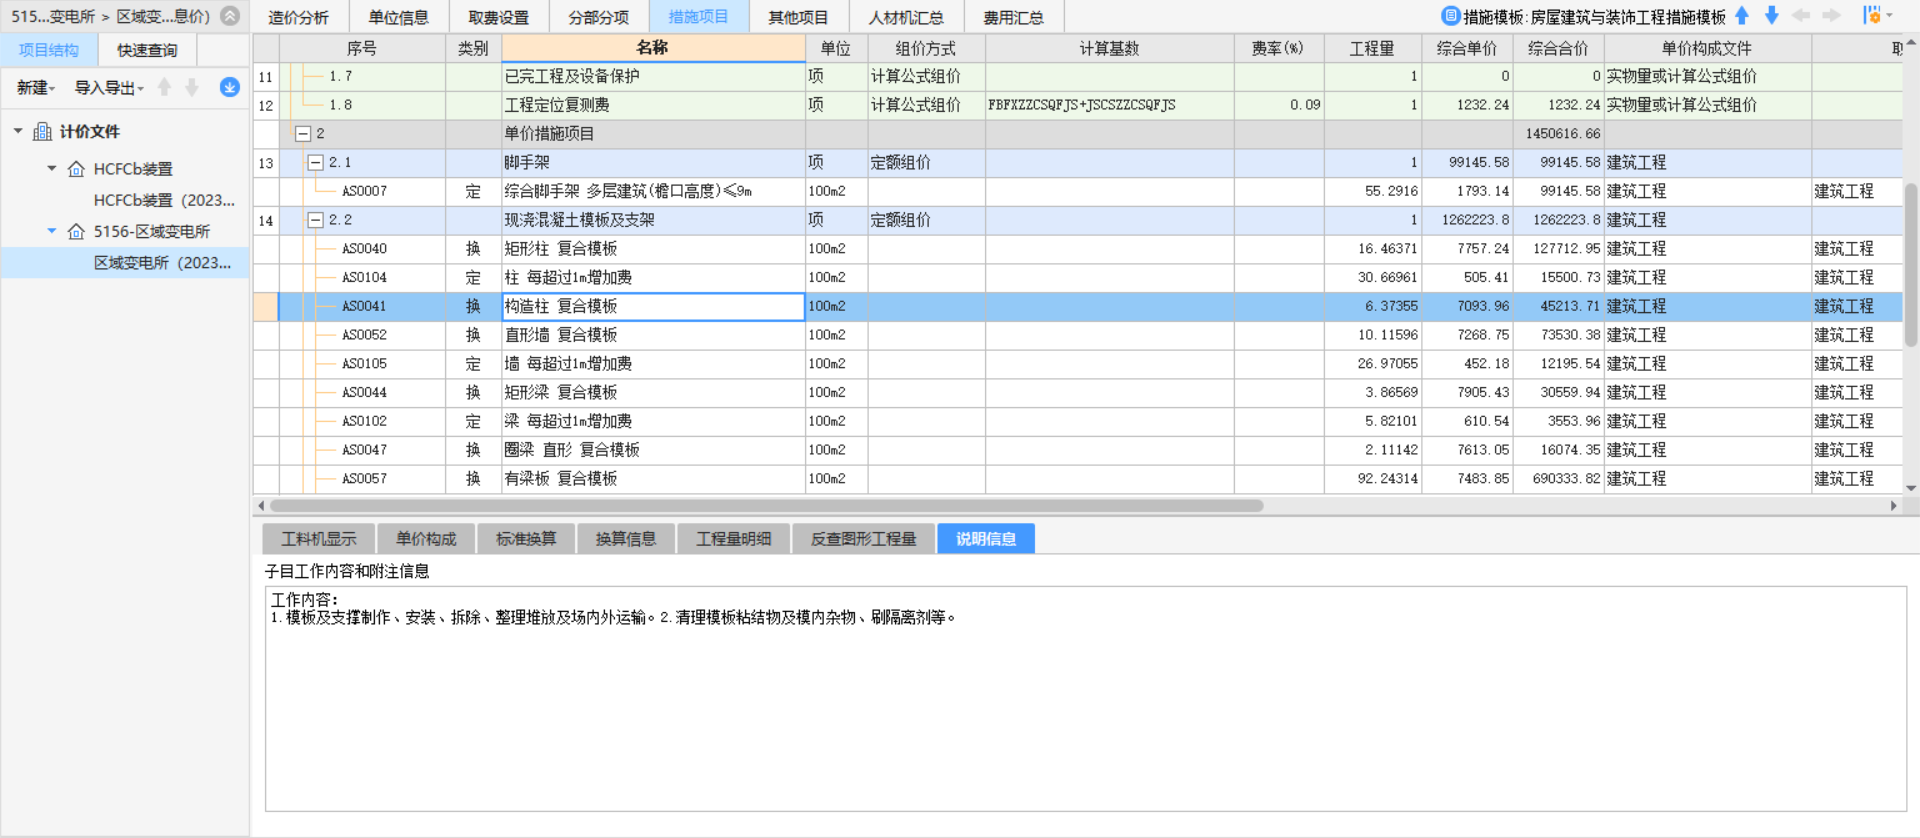Click the gray move-up arrow in project panel
This screenshot has height=838, width=1920.
(165, 87)
